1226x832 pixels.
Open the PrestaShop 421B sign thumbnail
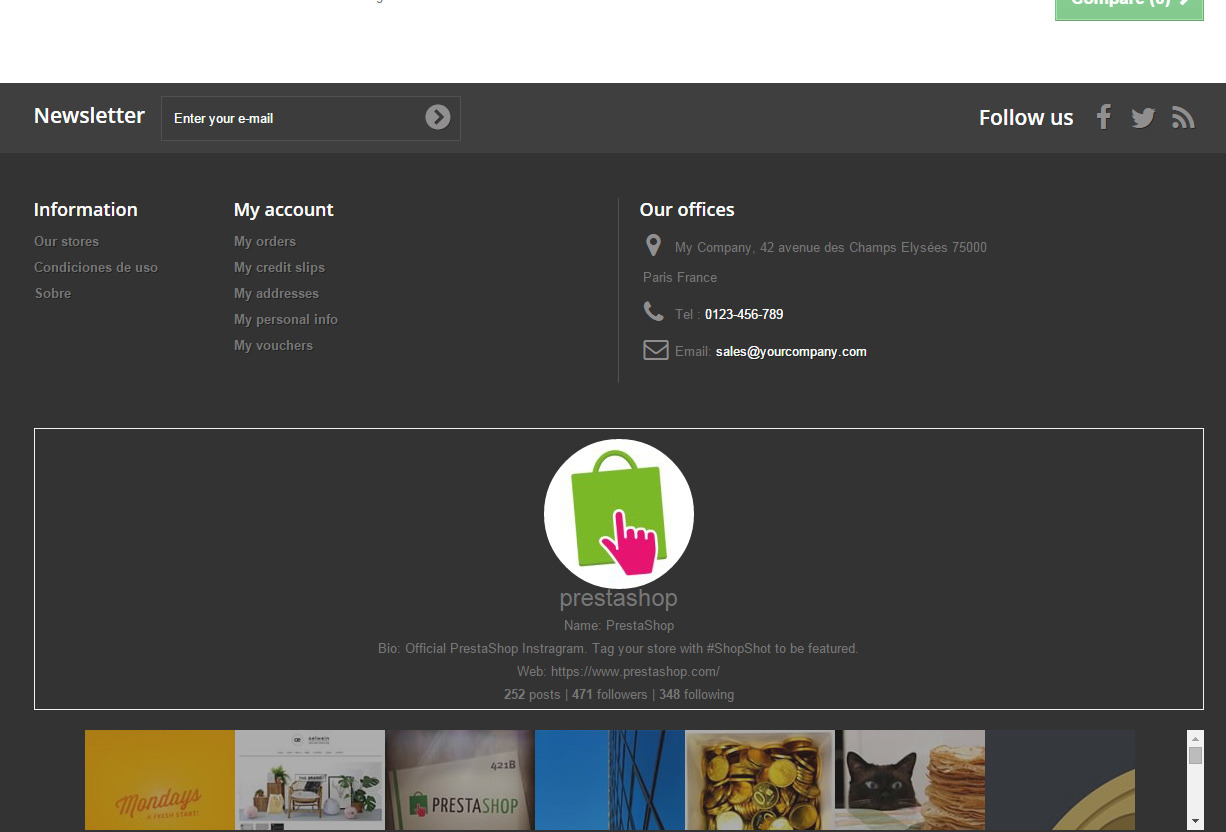point(460,780)
